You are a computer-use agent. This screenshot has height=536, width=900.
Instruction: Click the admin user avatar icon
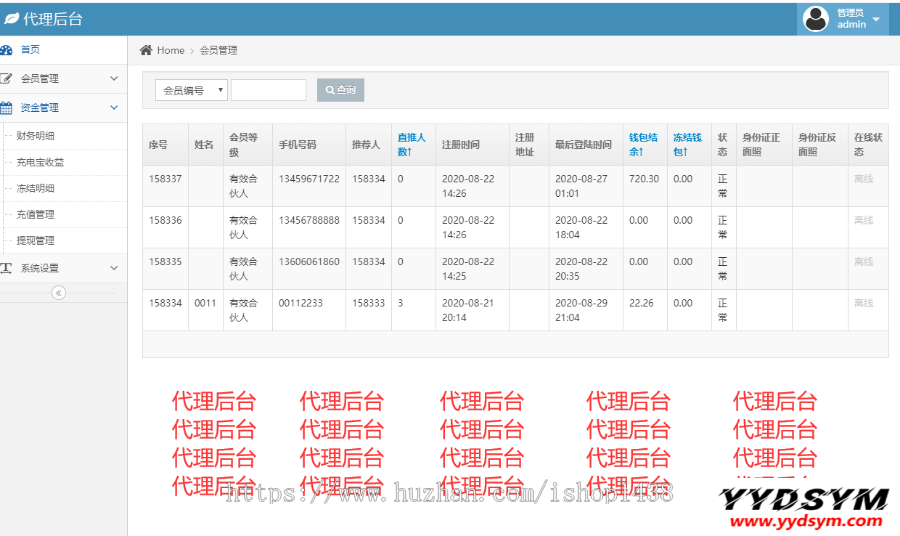click(x=816, y=19)
